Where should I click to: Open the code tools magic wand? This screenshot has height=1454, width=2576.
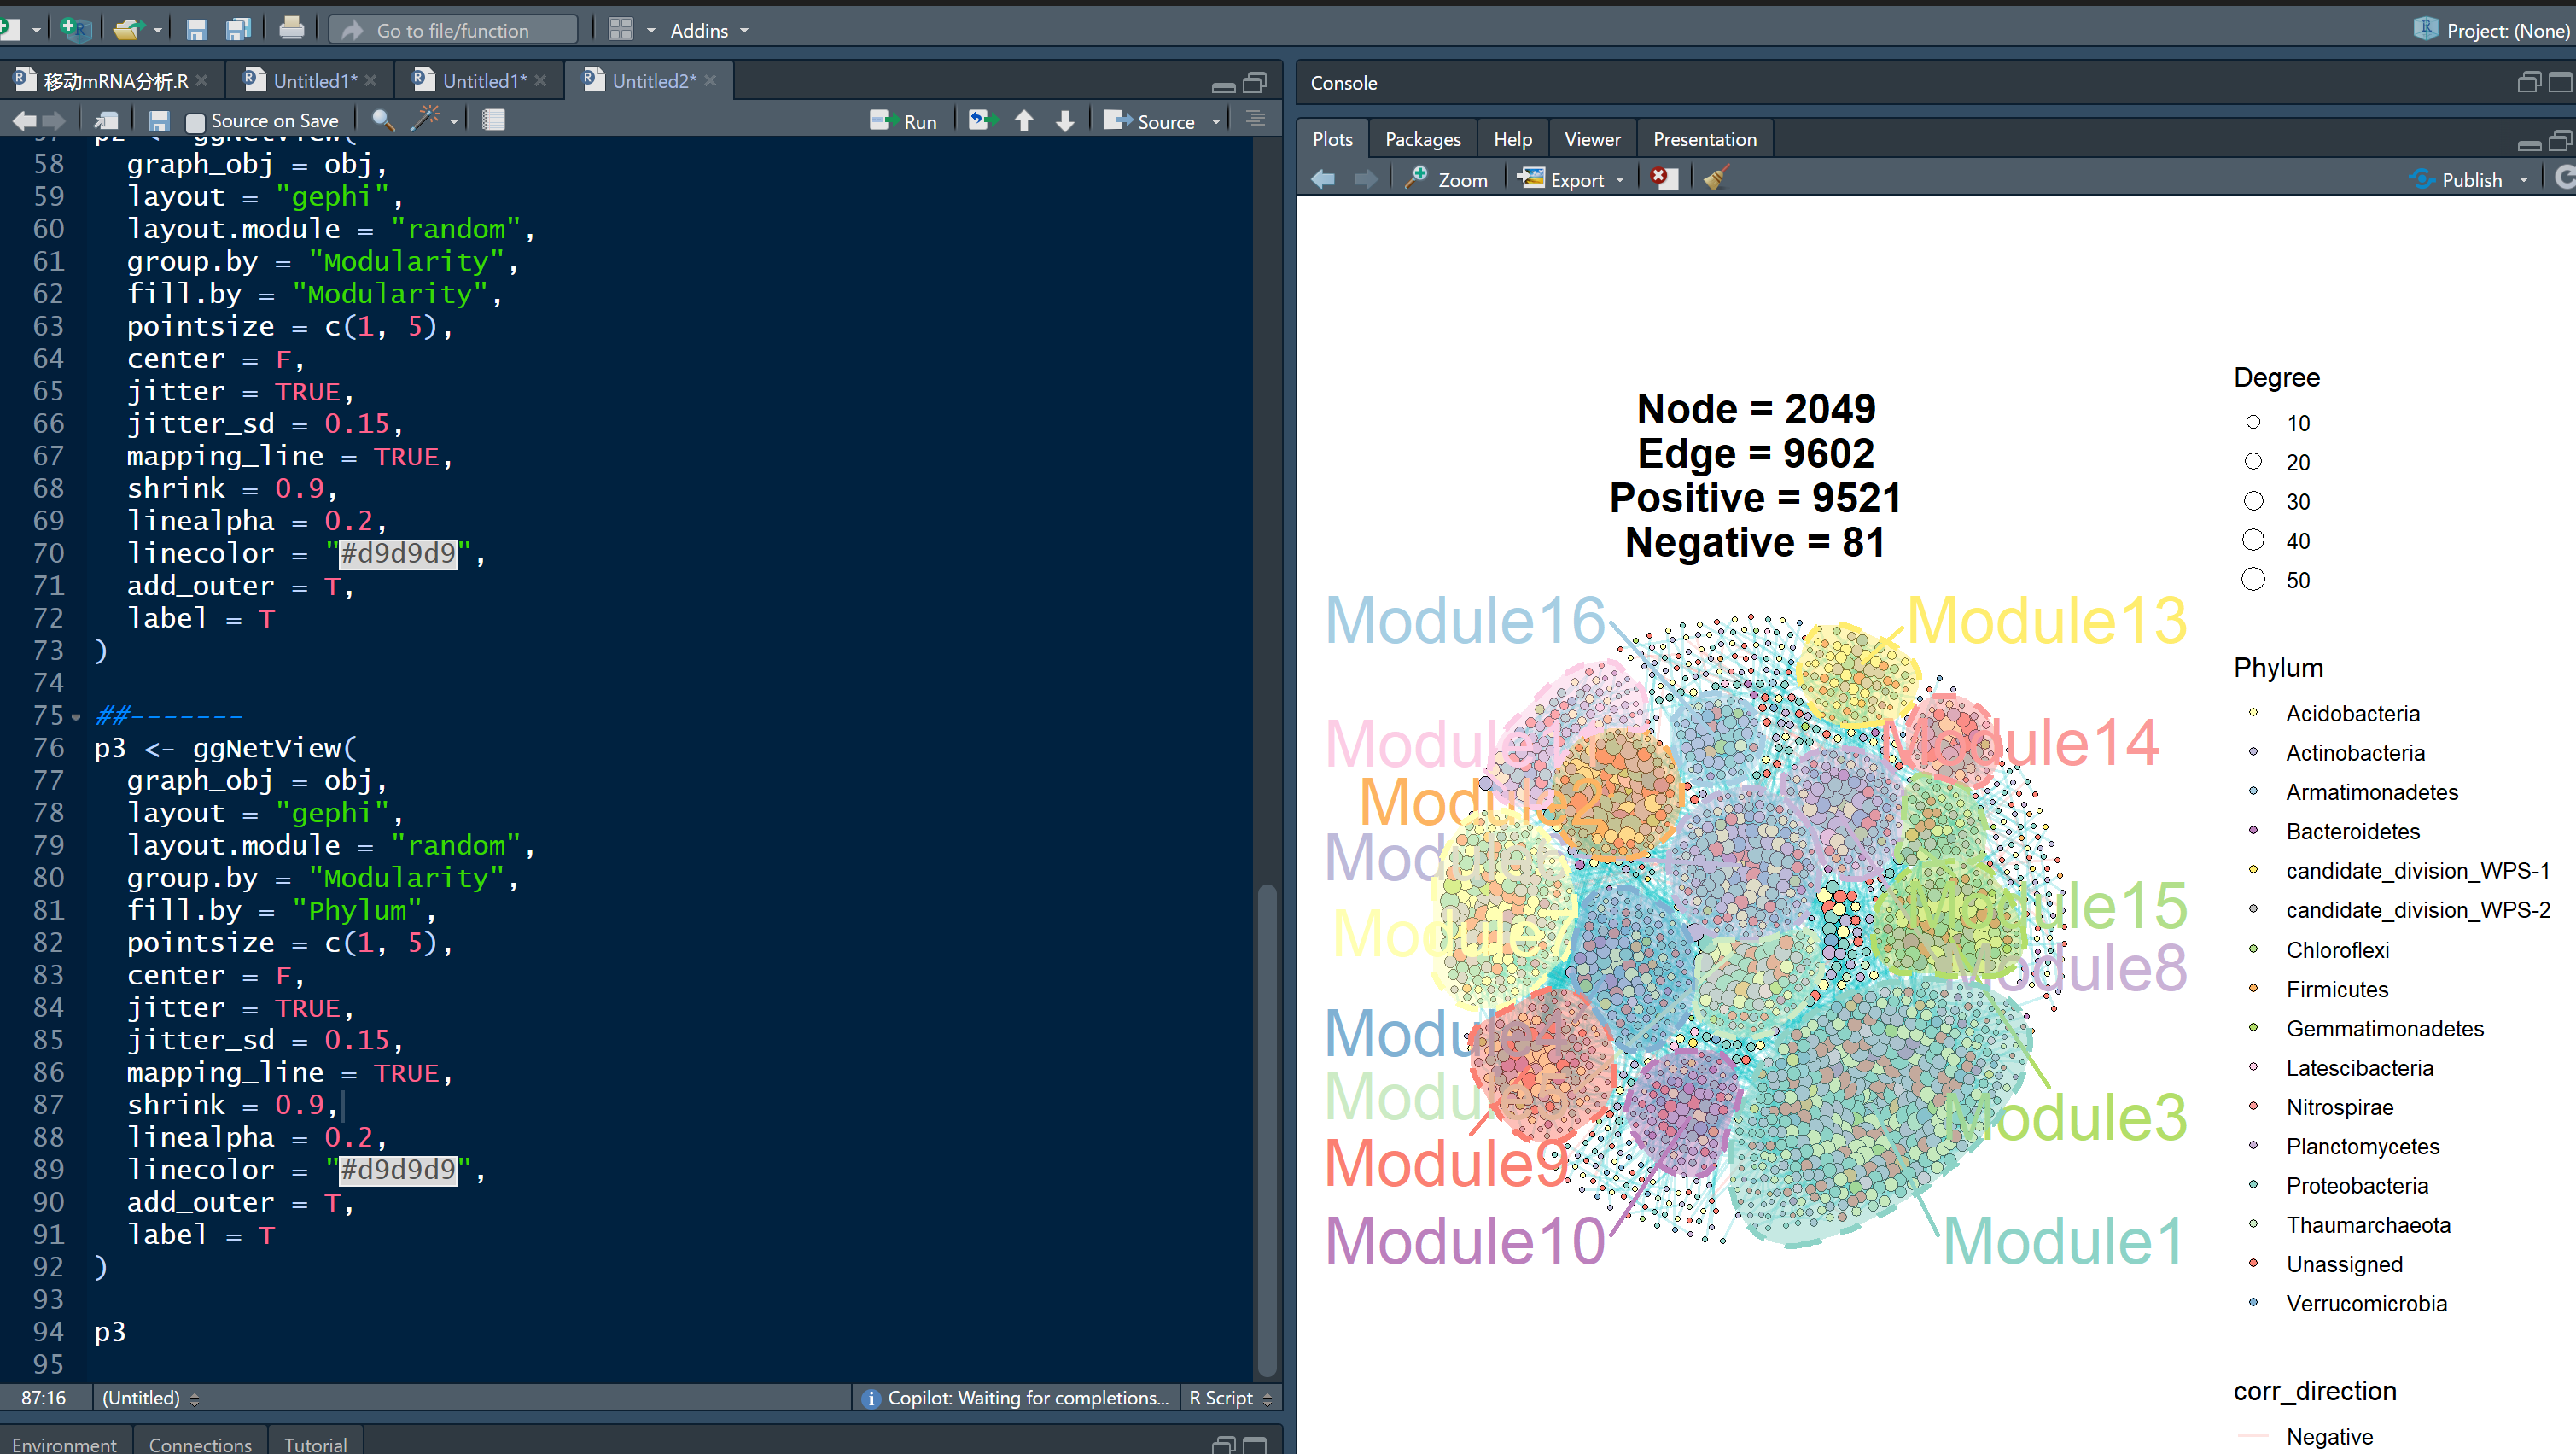coord(427,120)
